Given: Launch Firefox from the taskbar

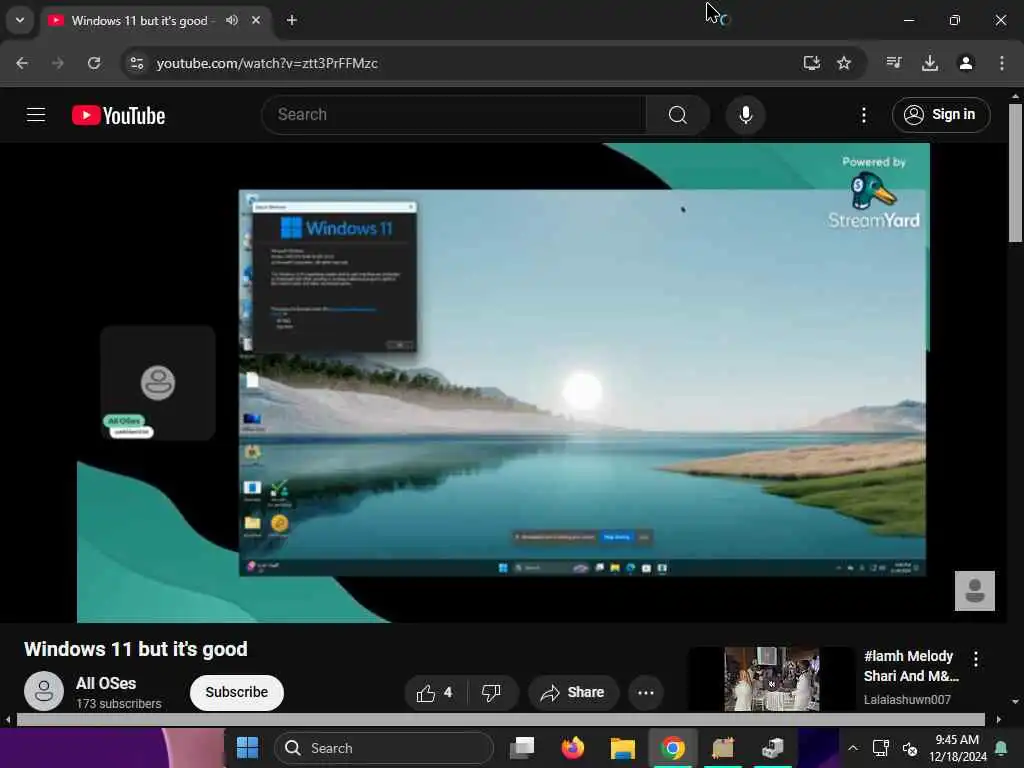Looking at the screenshot, I should coord(573,748).
